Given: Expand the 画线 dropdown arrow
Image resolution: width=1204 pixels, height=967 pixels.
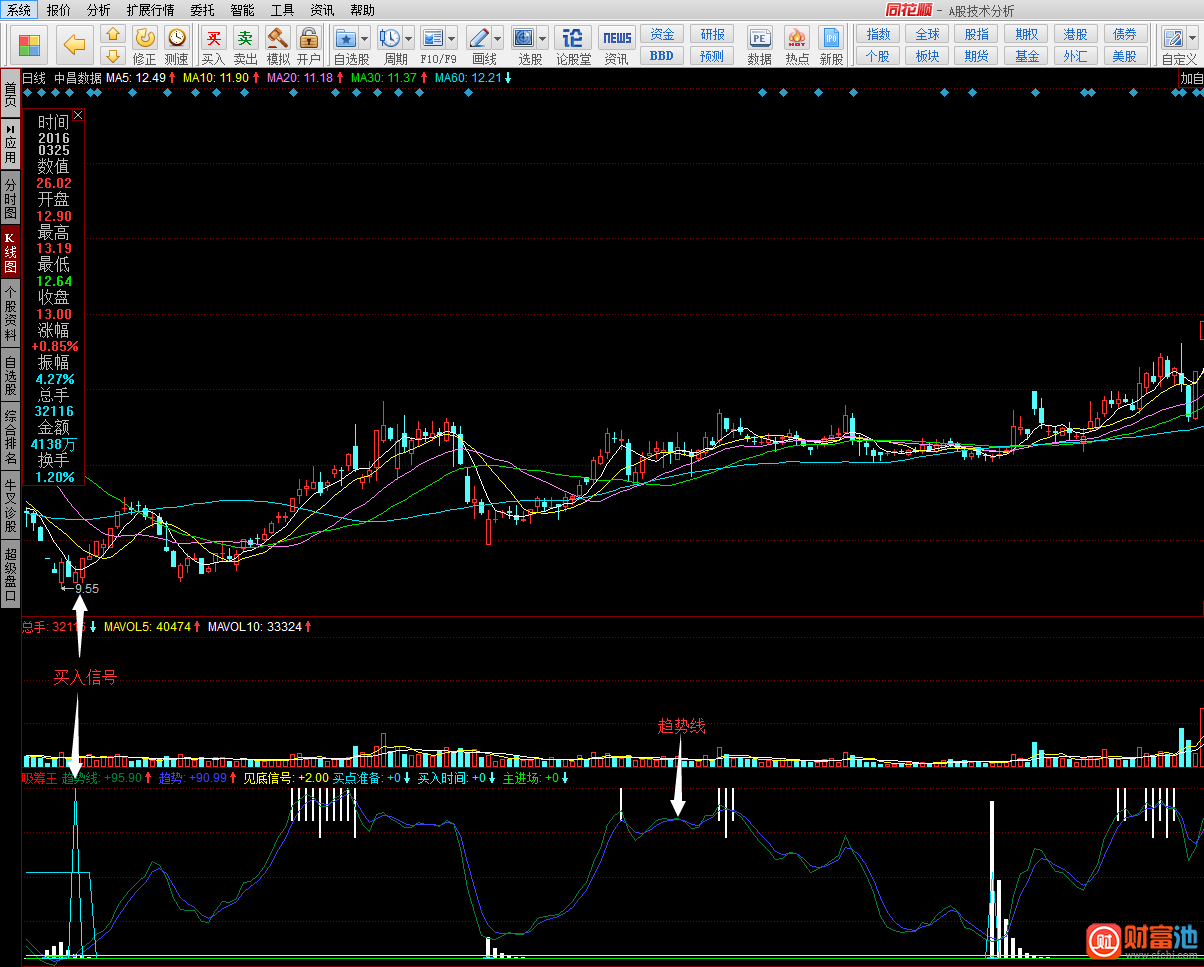Looking at the screenshot, I should (498, 39).
